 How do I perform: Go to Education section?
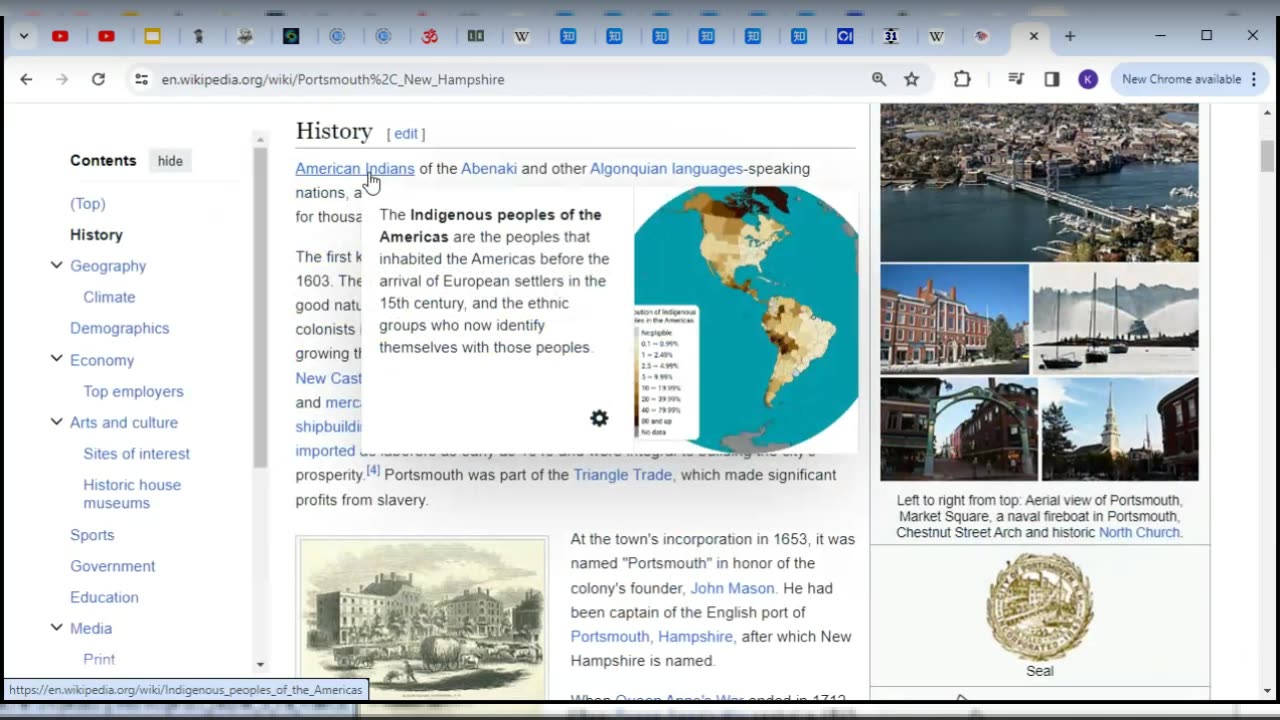104,597
